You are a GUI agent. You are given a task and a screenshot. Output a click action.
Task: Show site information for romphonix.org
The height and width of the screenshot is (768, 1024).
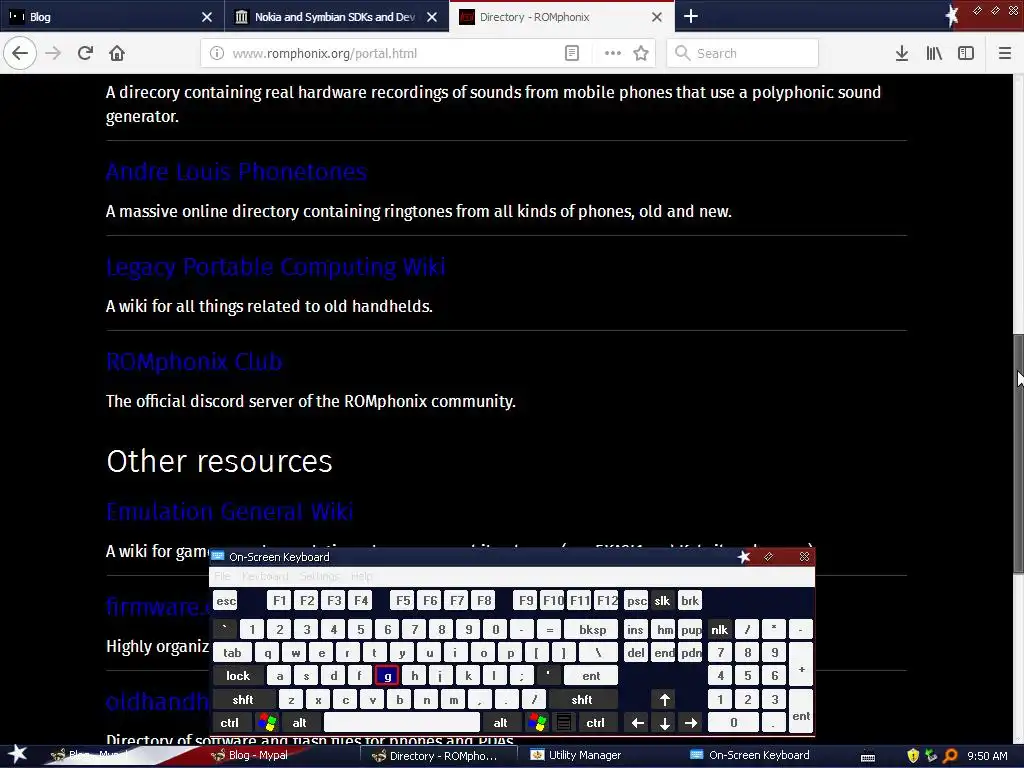[217, 54]
